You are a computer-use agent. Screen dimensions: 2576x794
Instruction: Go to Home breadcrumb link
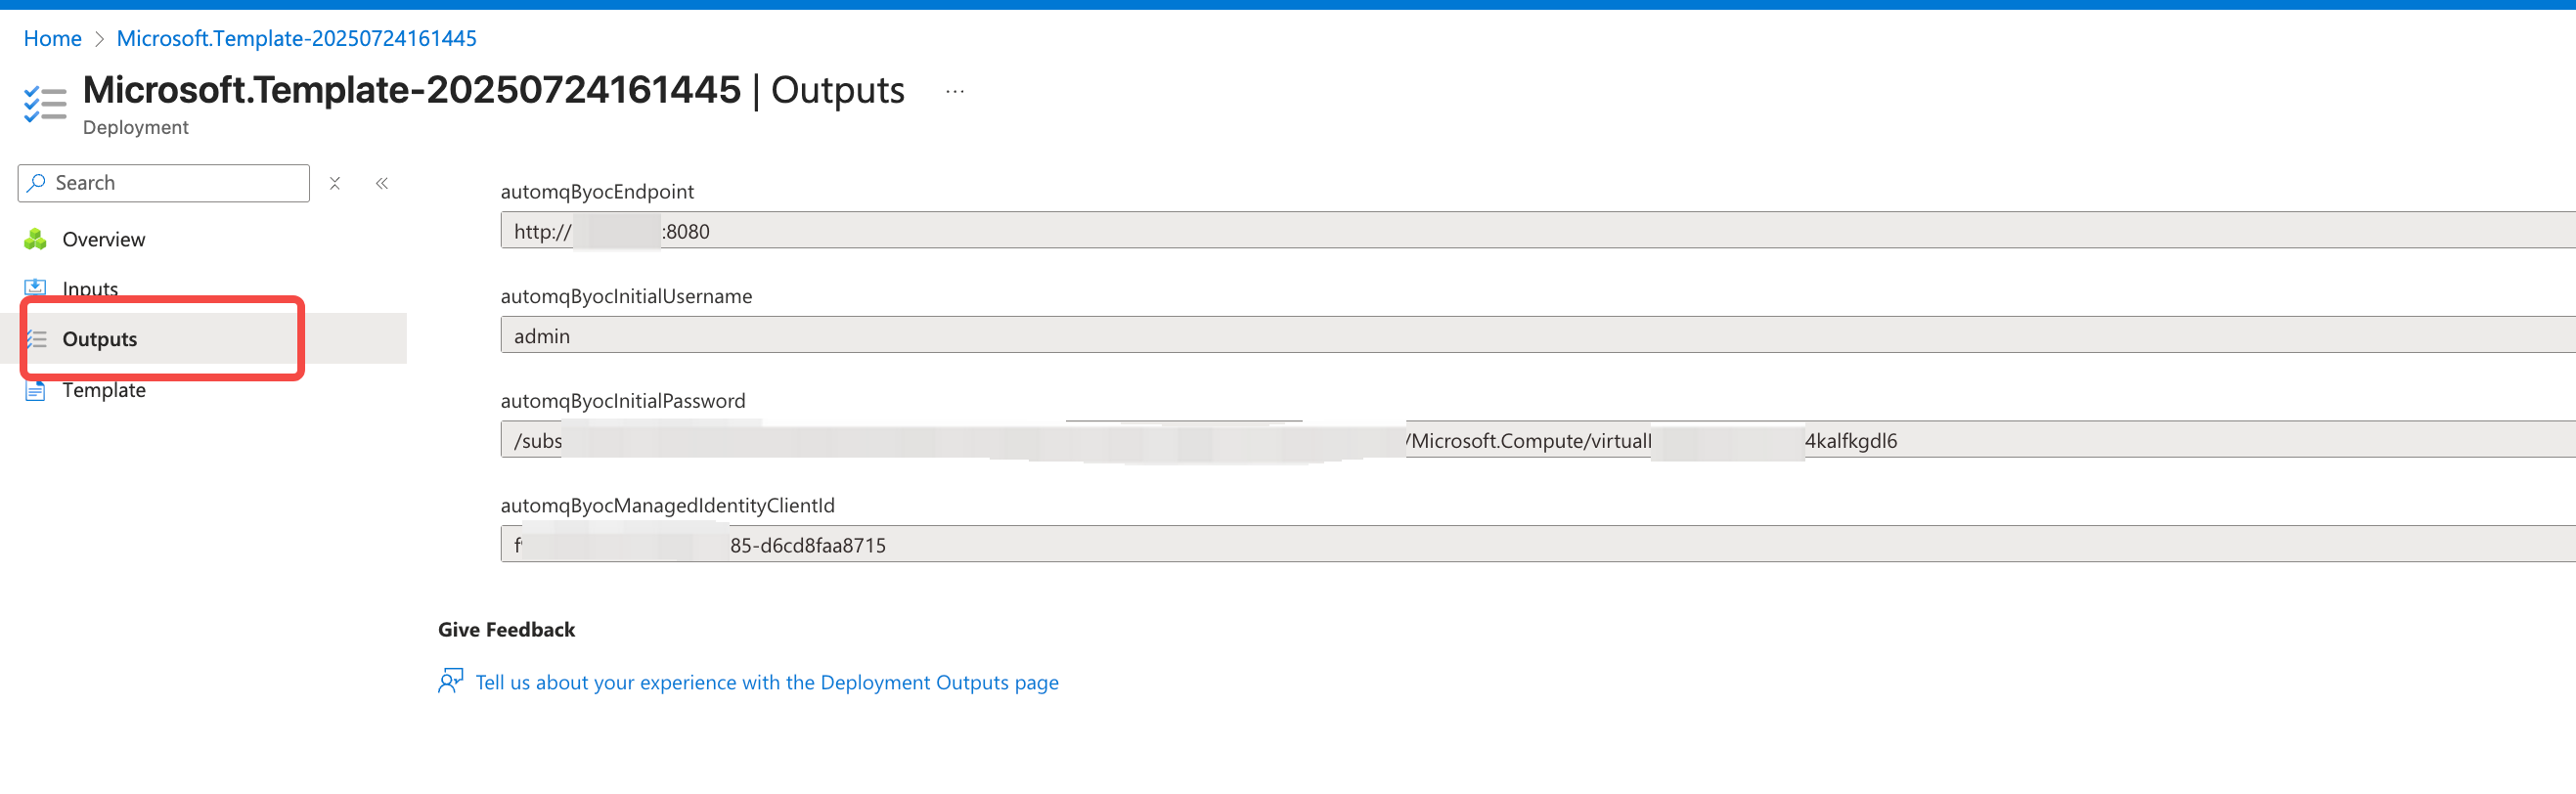coord(52,38)
